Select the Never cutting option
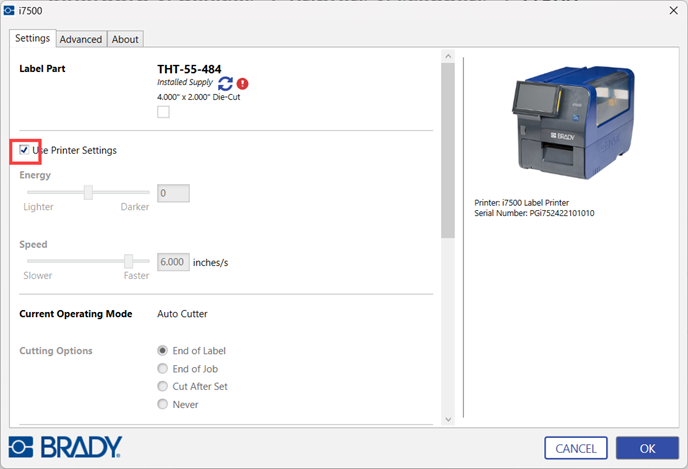Viewport: 688px width, 469px height. [163, 405]
